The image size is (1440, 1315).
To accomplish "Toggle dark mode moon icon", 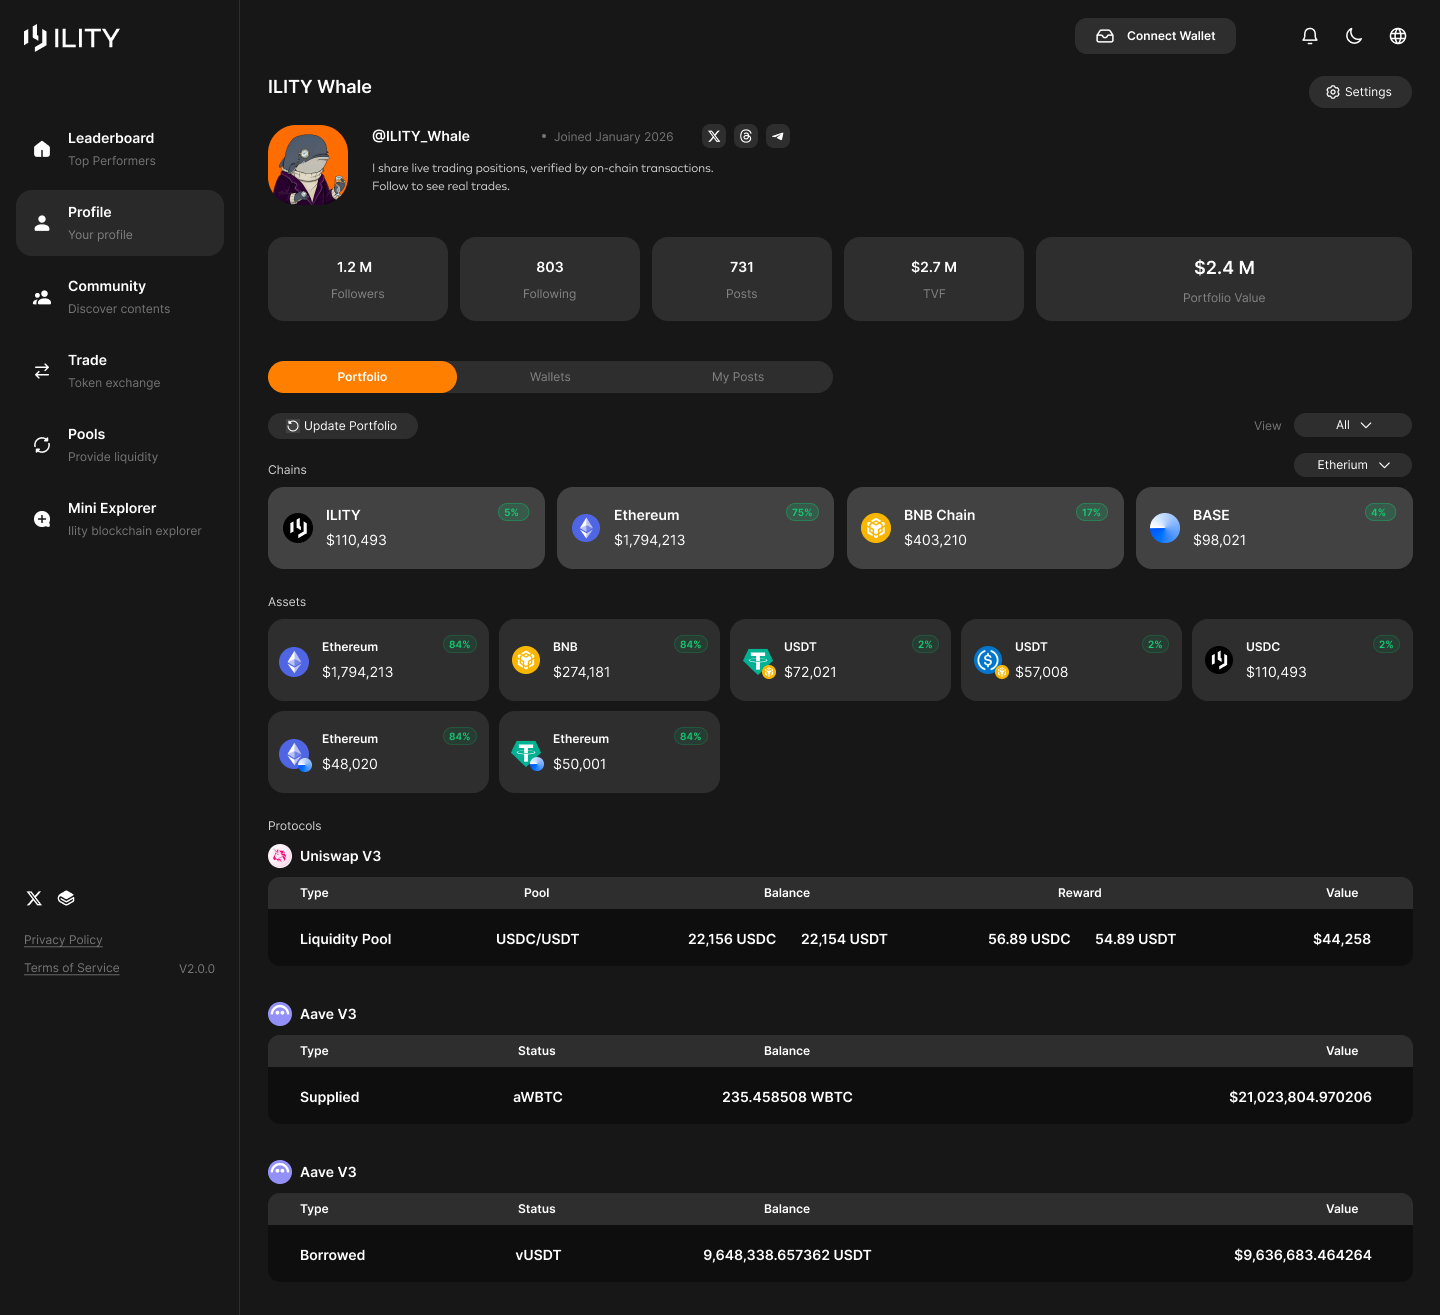I will point(1354,36).
